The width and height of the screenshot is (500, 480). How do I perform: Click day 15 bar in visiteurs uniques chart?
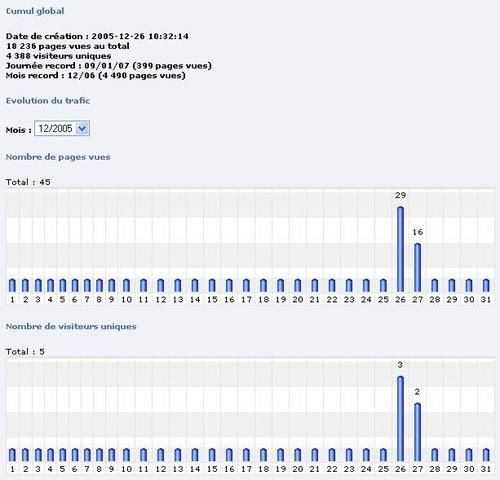[212, 455]
